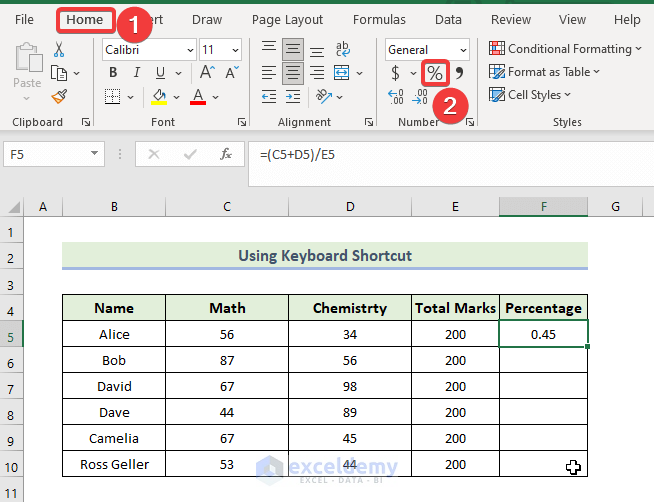This screenshot has height=502, width=654.
Task: Click the Increase Decimal button
Action: [396, 97]
